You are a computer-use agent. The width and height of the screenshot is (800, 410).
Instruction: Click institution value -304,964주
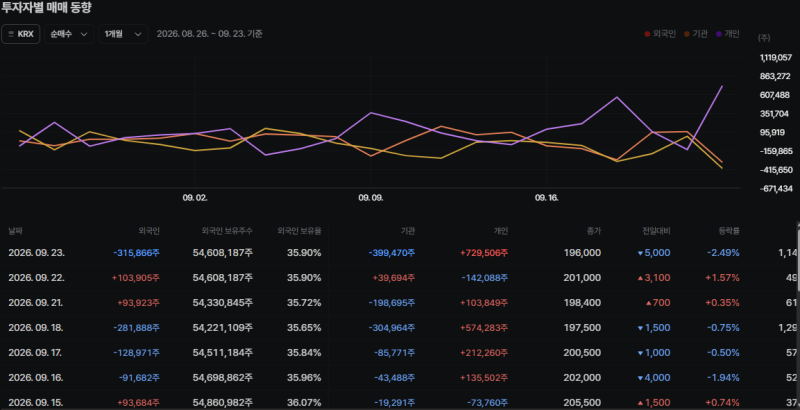point(392,328)
